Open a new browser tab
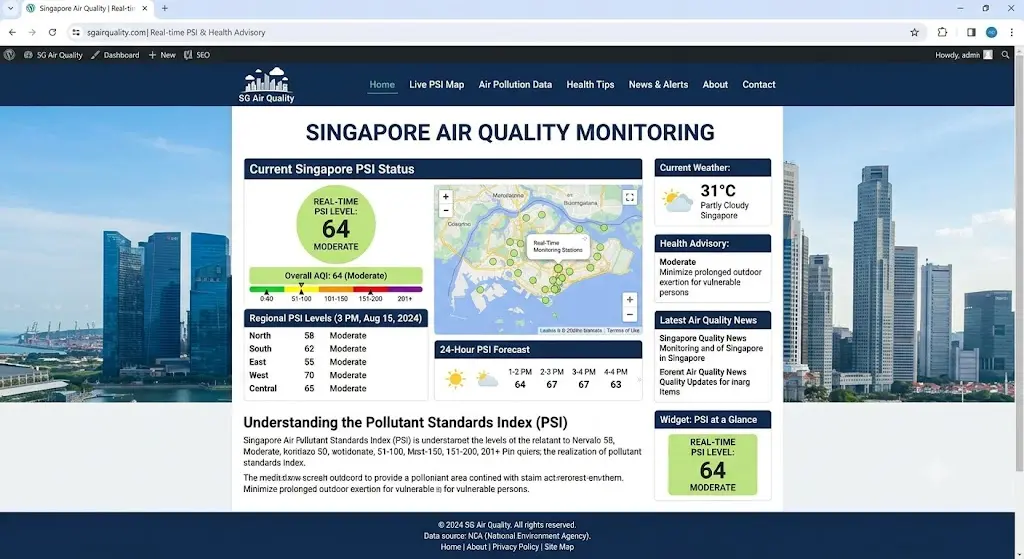 [x=165, y=8]
